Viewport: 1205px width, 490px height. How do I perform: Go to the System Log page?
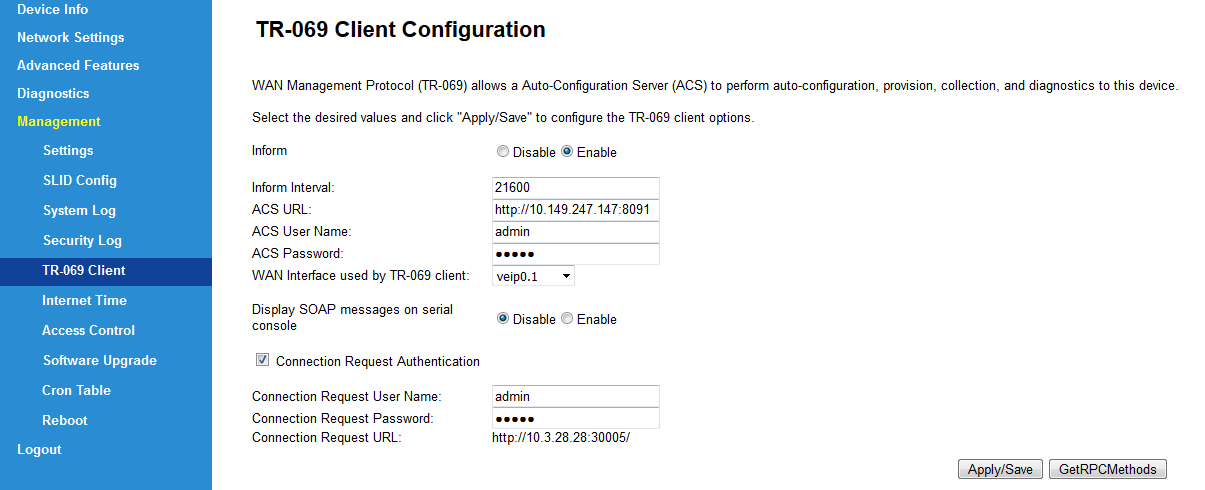tap(79, 211)
